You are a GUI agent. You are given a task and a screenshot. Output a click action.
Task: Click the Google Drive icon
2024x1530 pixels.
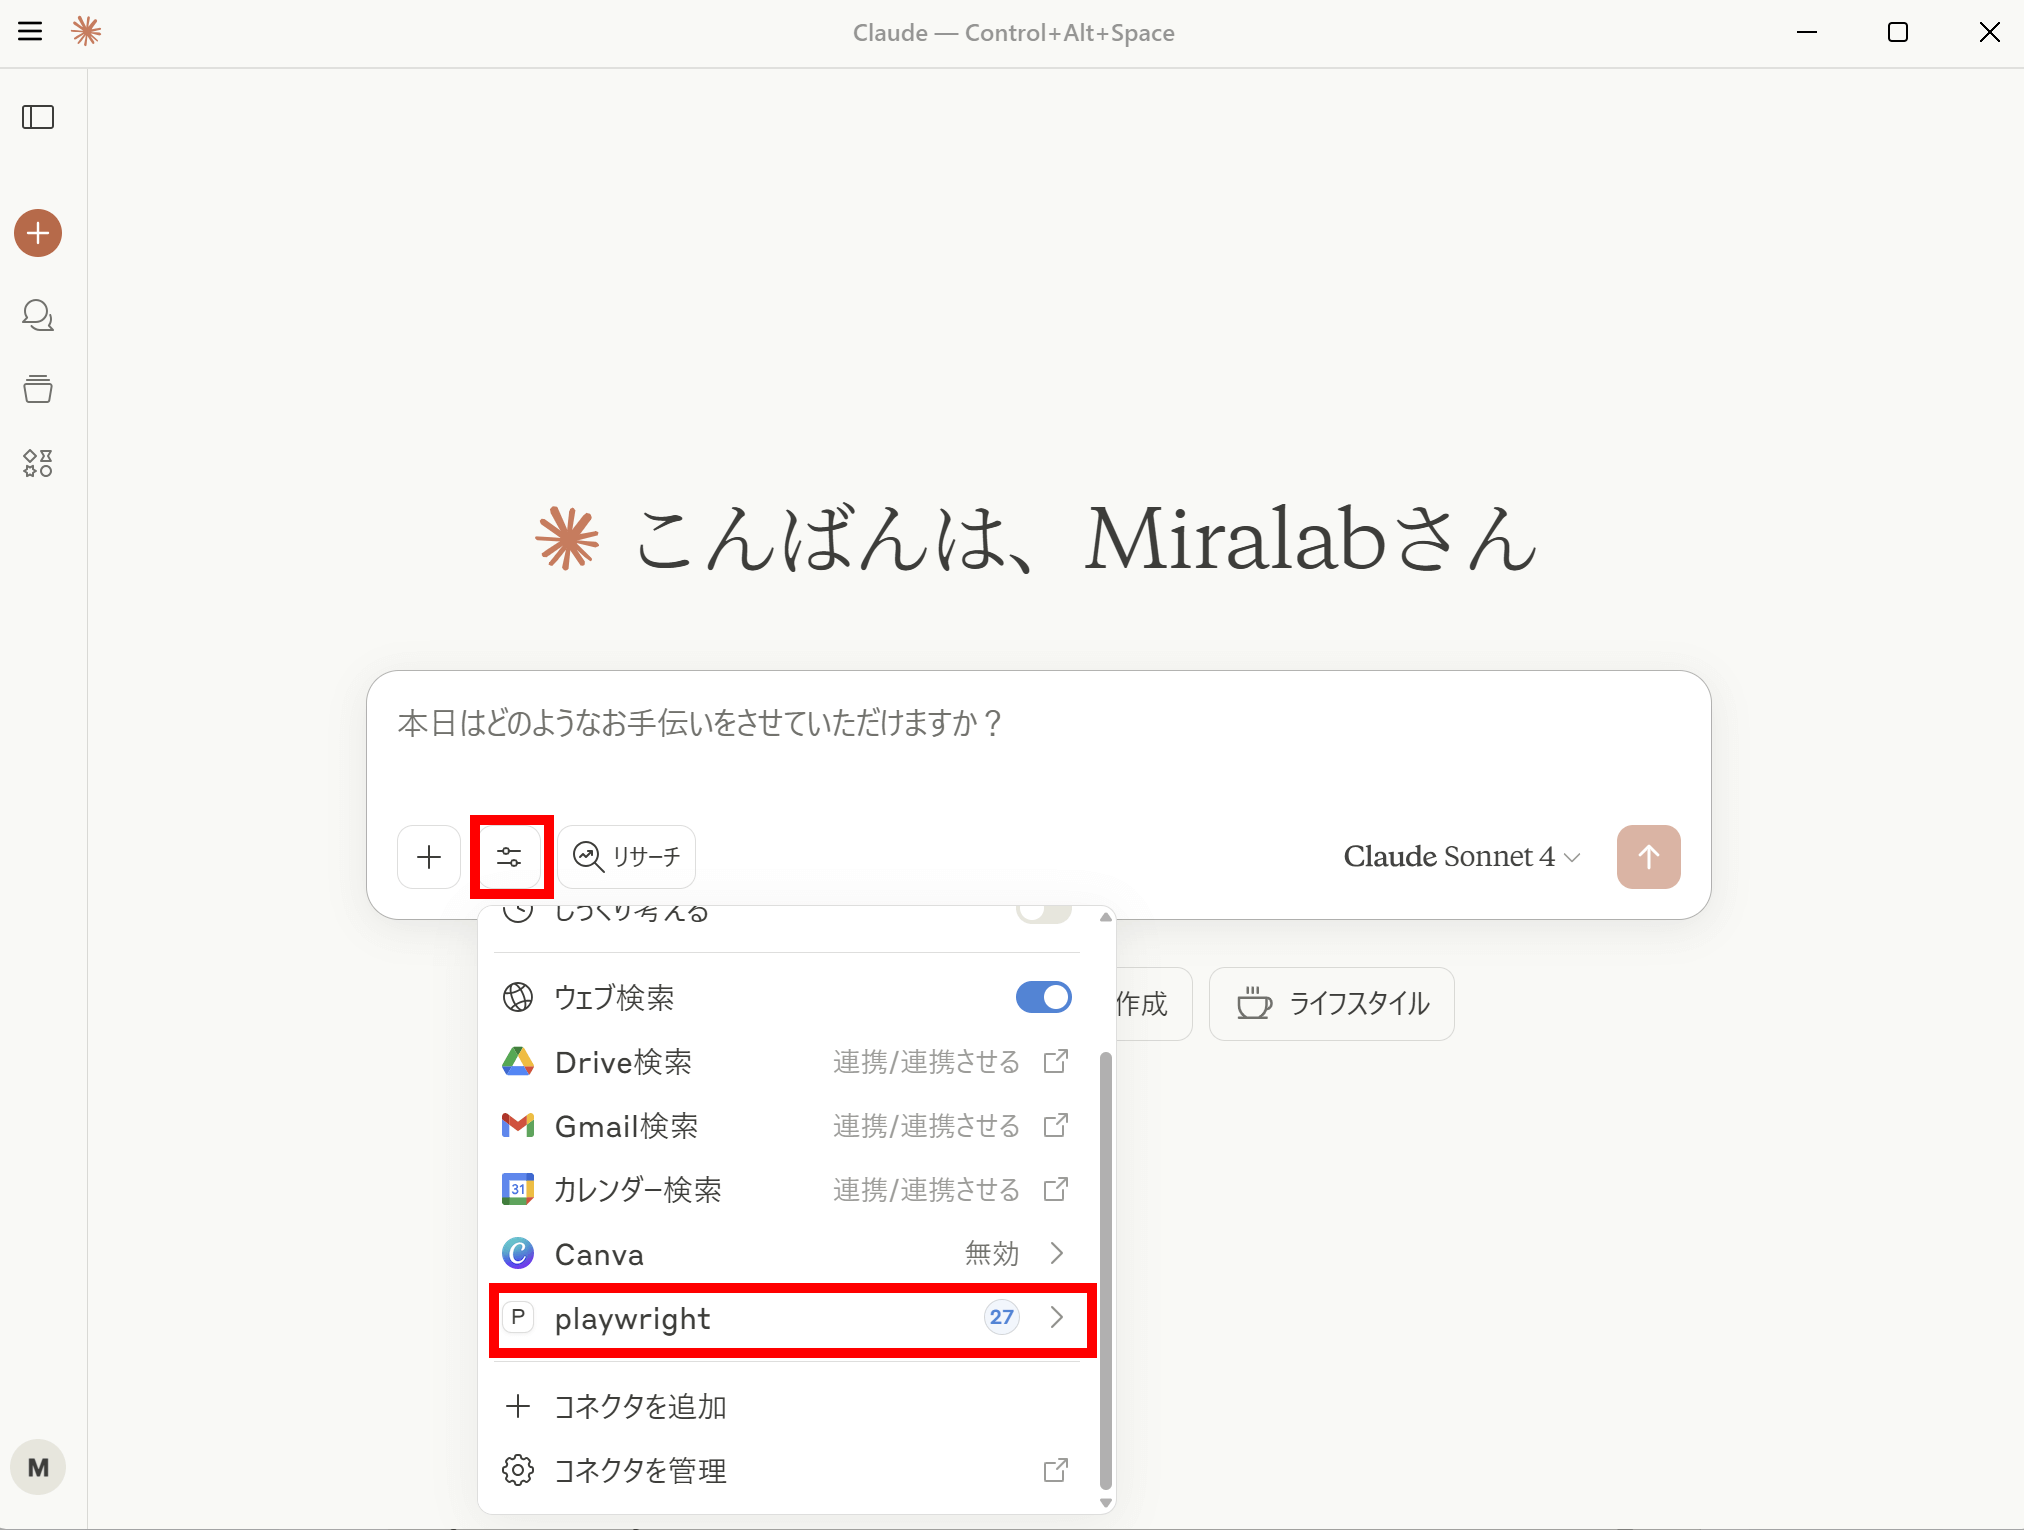pyautogui.click(x=518, y=1061)
